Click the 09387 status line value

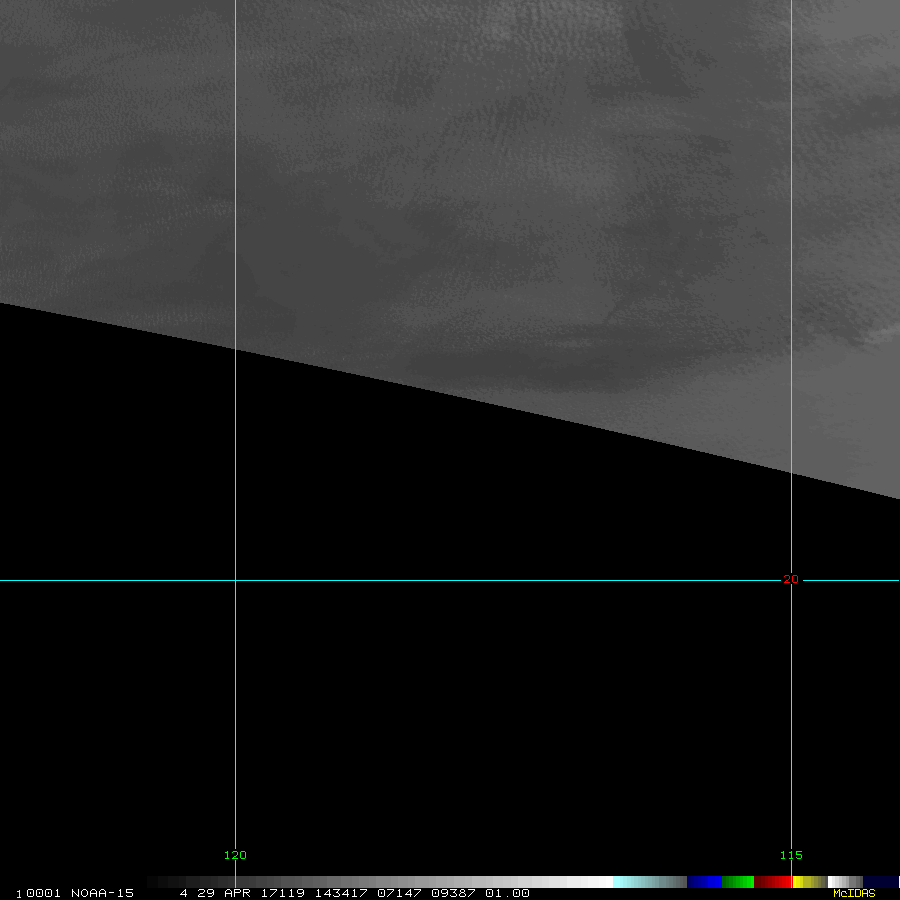(453, 893)
